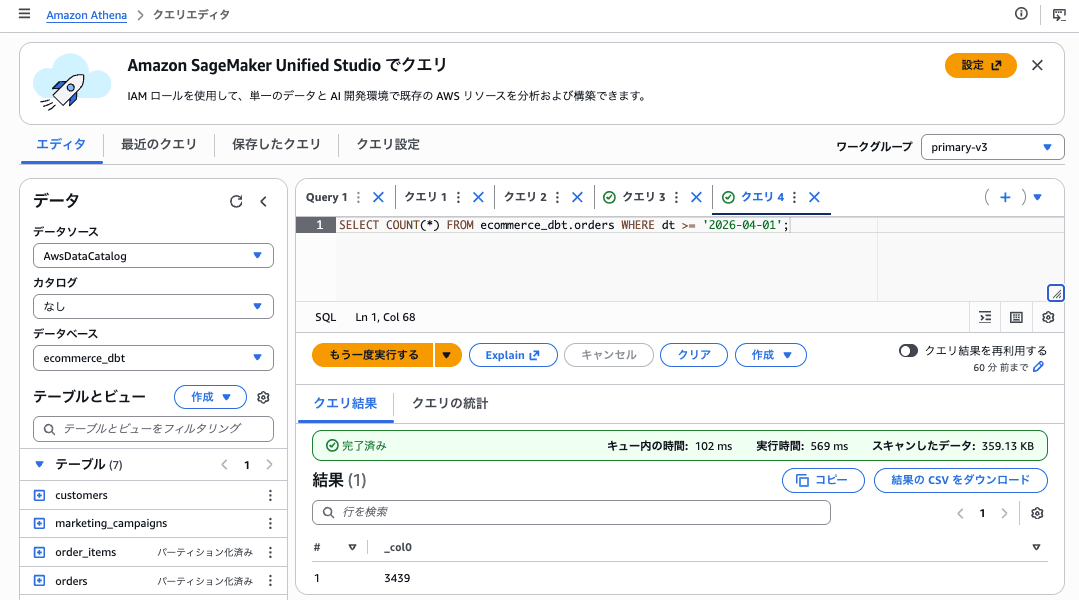The image size is (1079, 600).
Task: Open the 作成 dropdown in tables section
Action: [x=211, y=397]
